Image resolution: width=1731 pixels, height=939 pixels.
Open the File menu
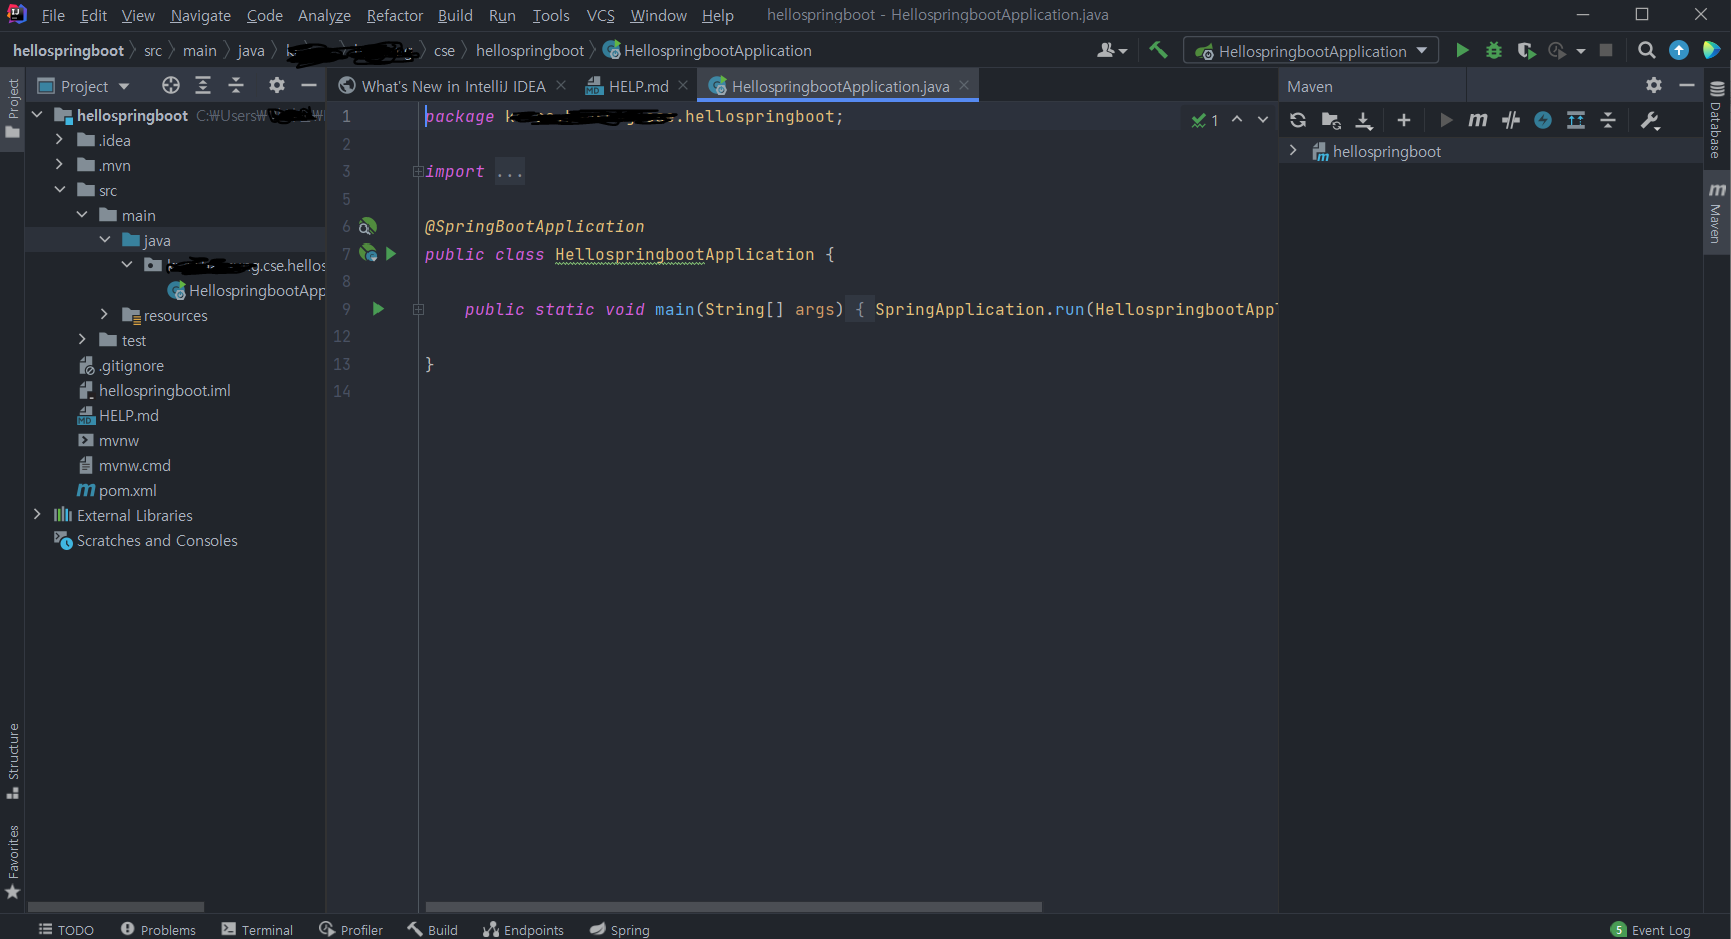point(53,15)
